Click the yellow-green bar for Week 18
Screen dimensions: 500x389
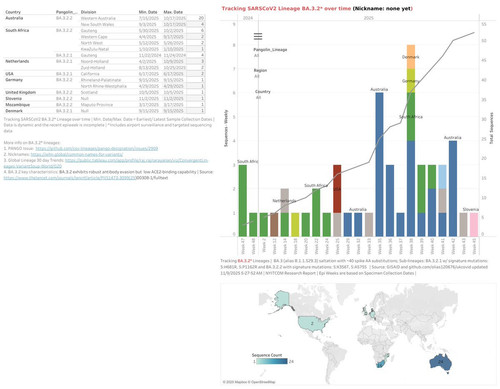point(295,225)
